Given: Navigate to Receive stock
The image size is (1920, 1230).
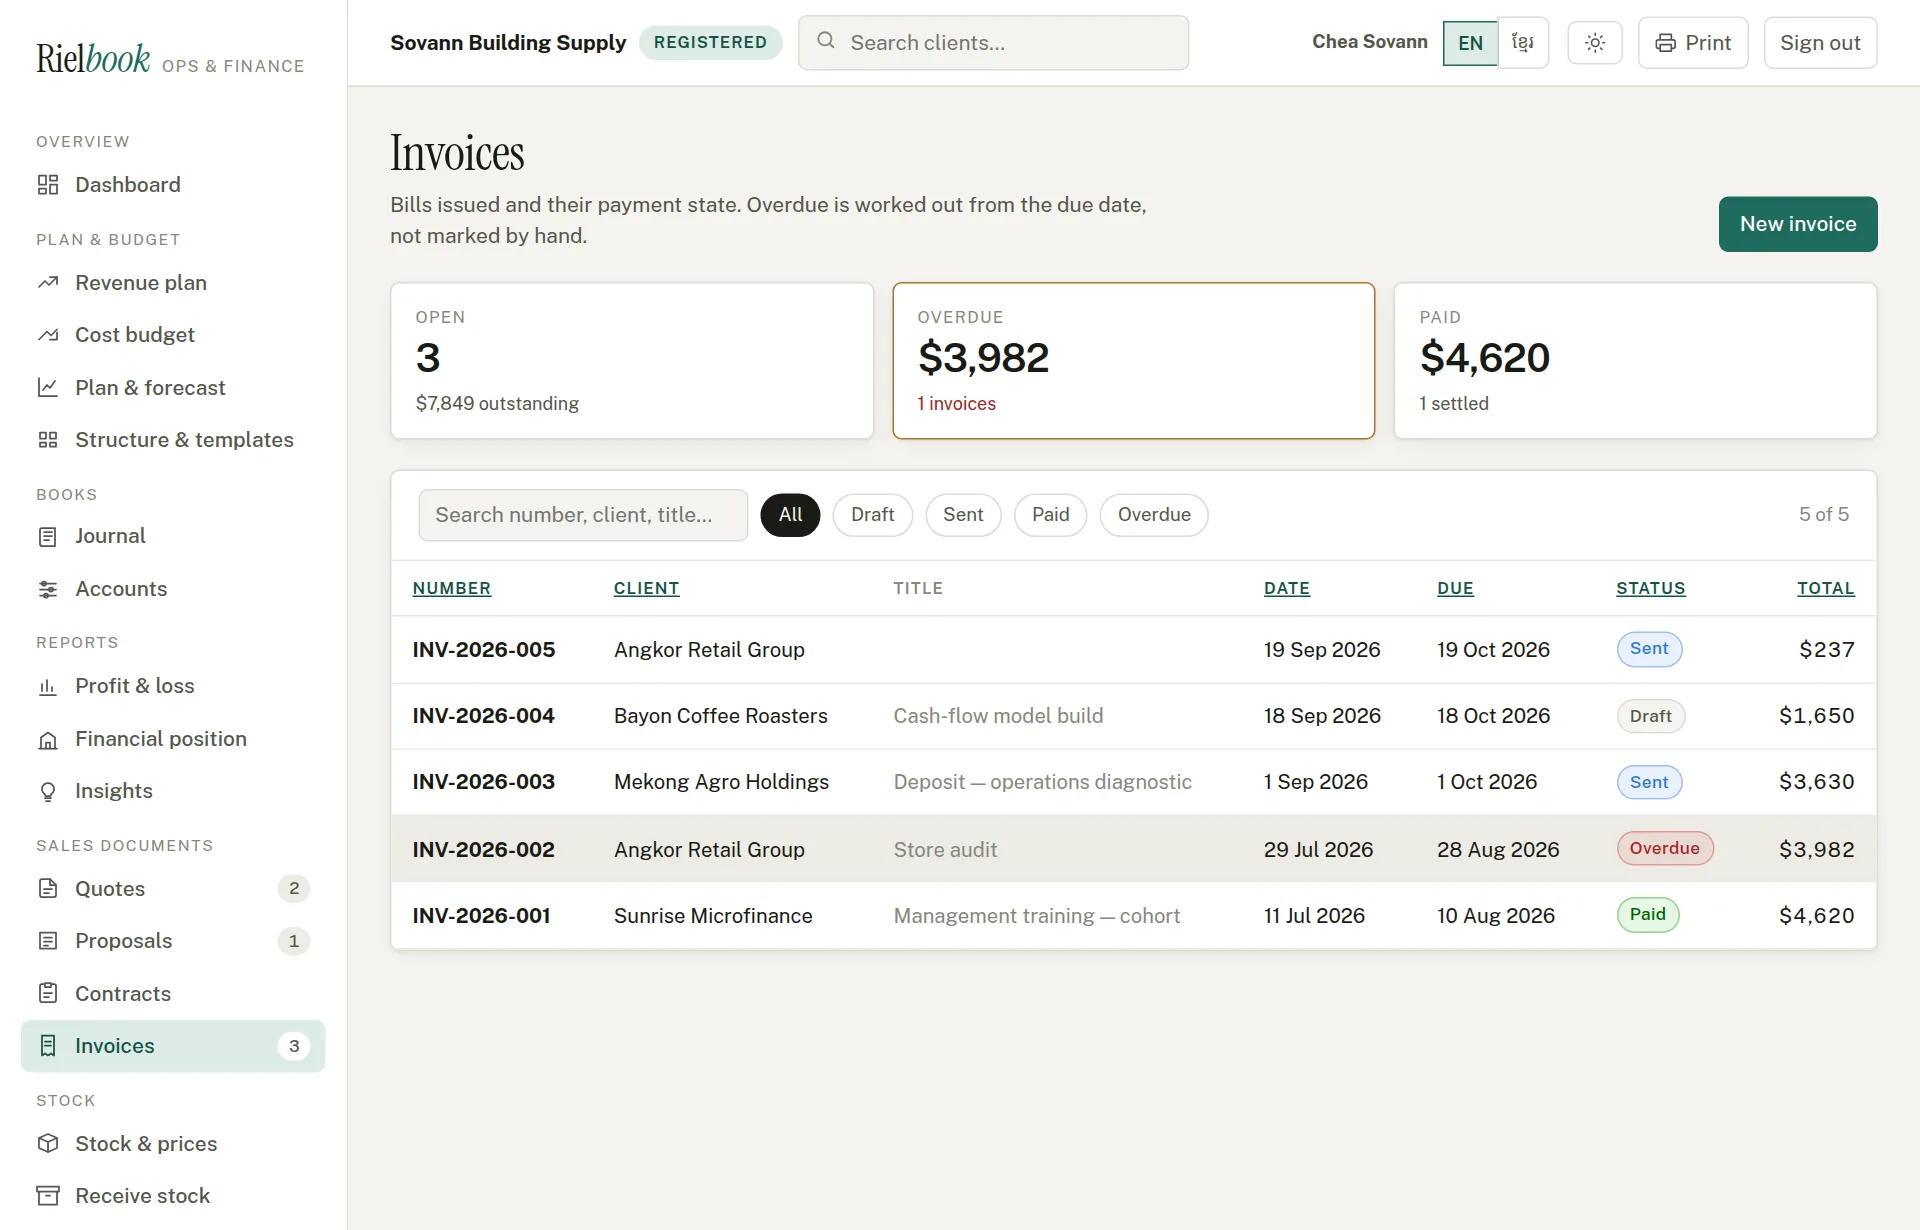Looking at the screenshot, I should 173,1196.
